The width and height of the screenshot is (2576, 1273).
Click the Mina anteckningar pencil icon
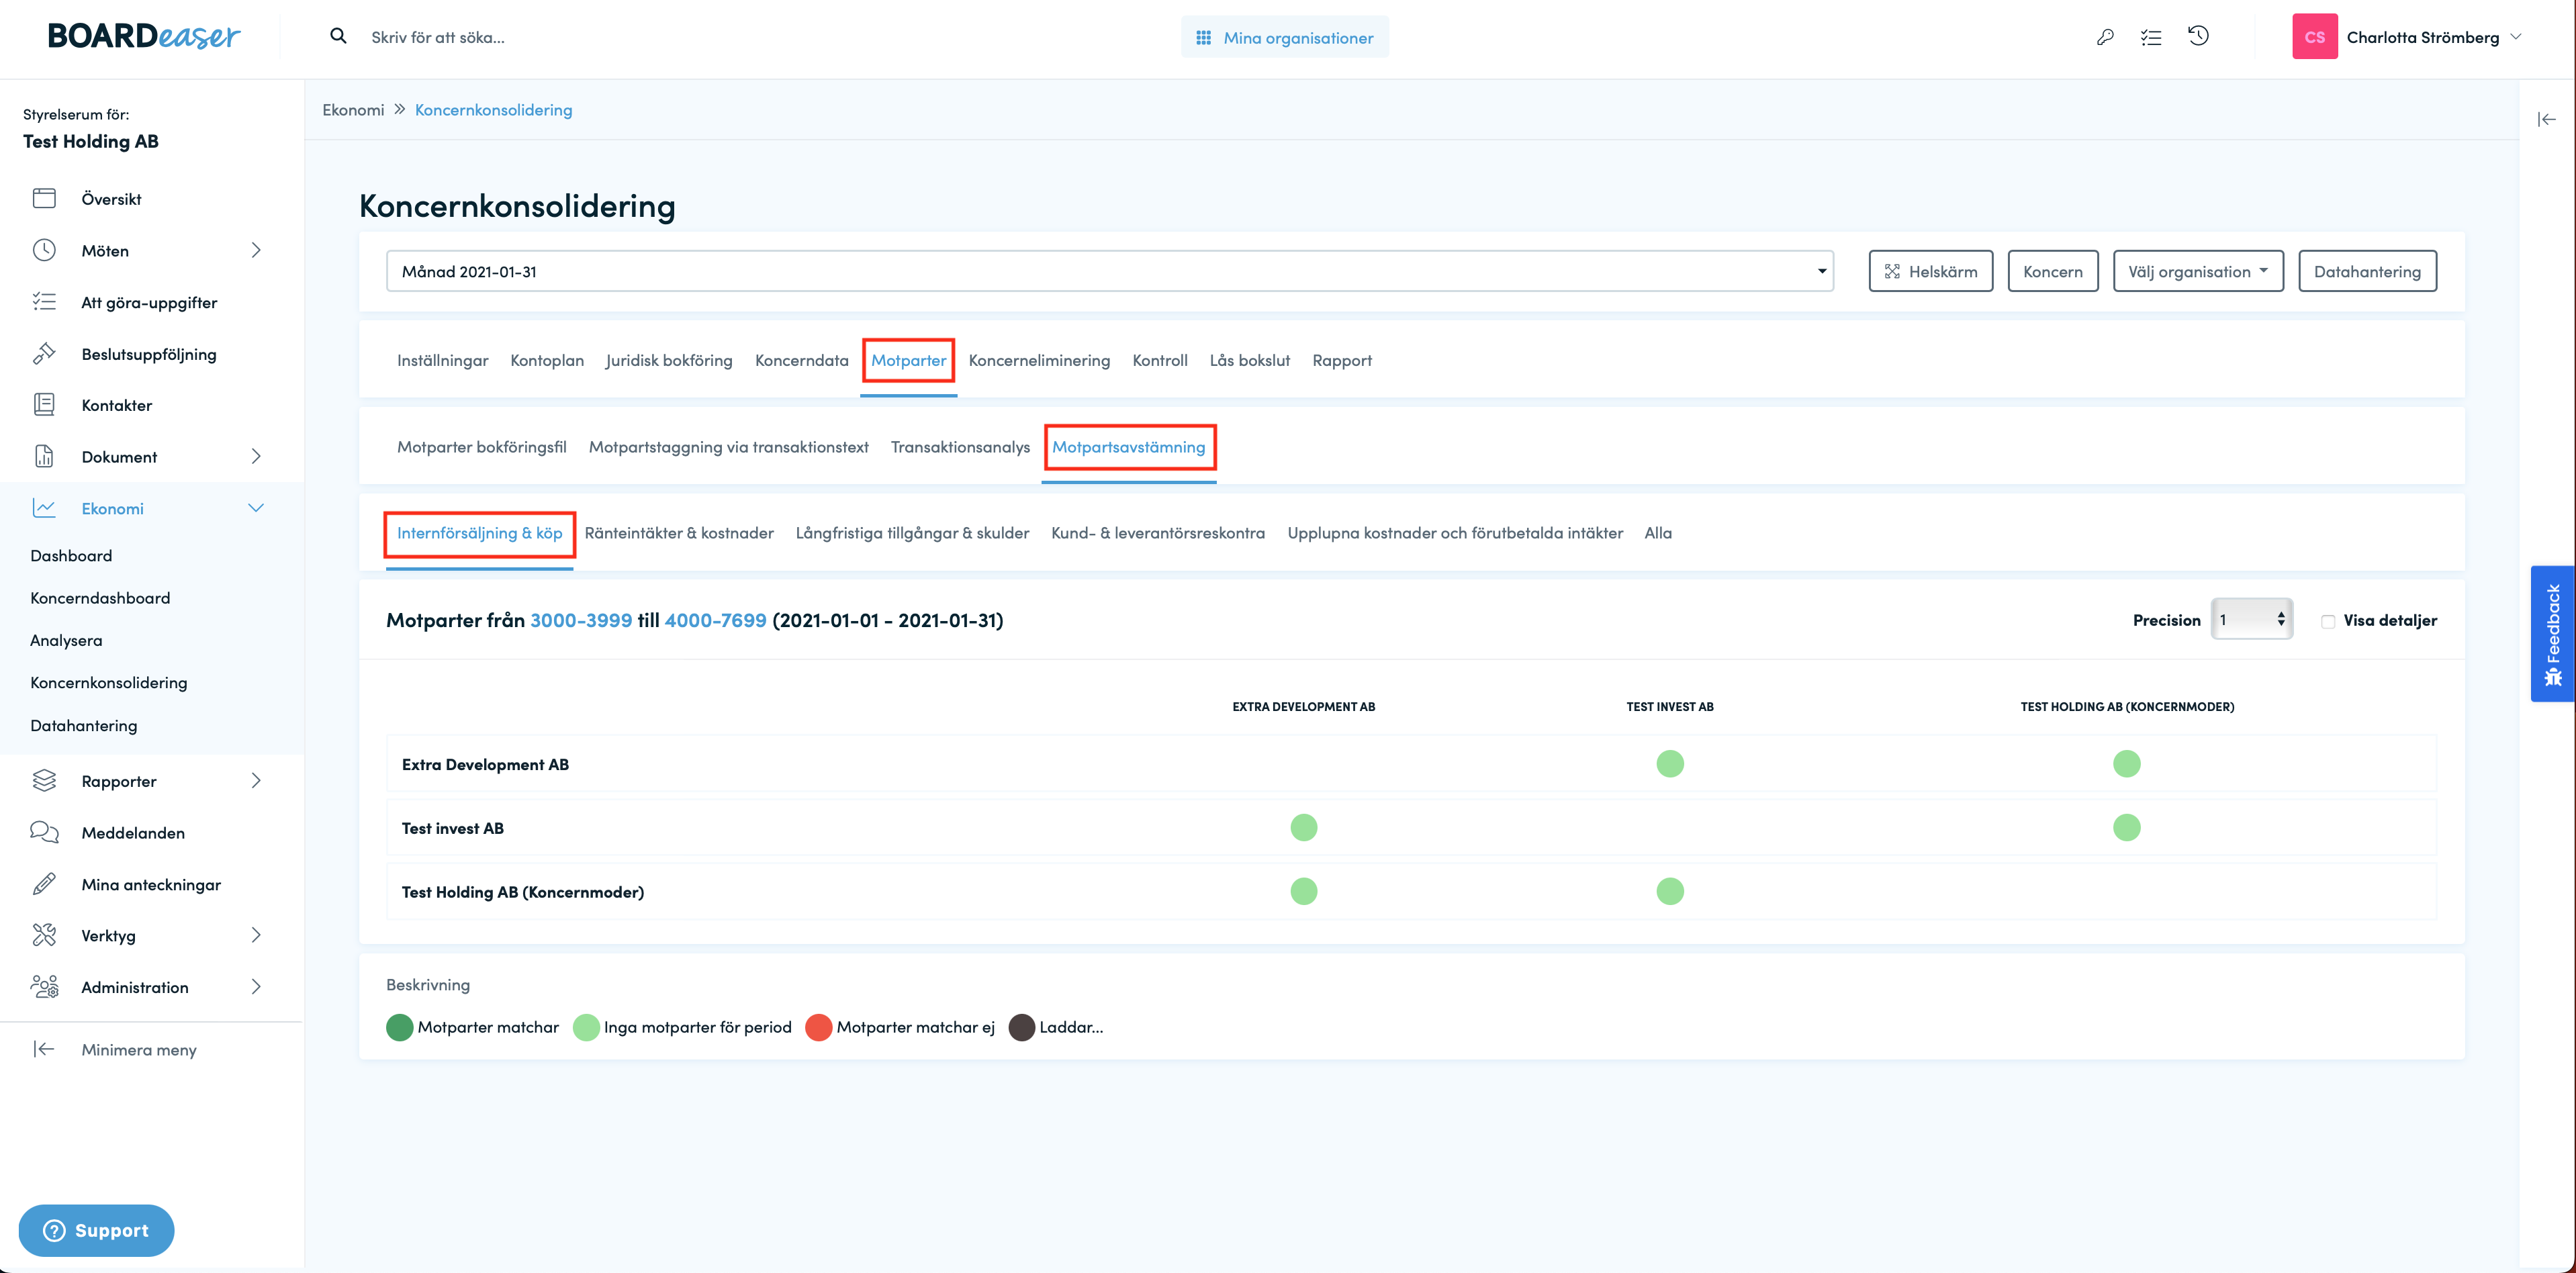[44, 884]
